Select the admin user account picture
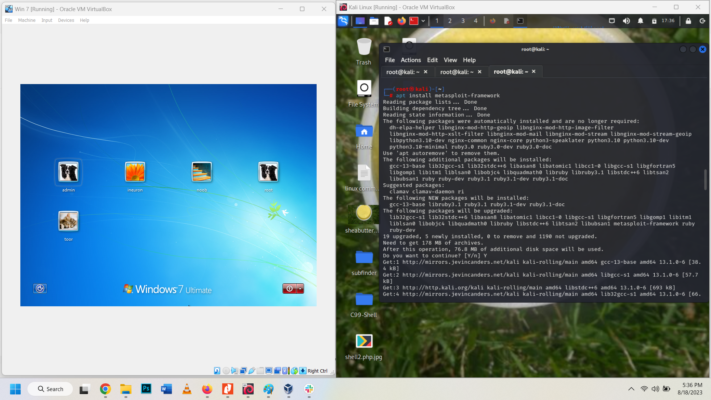 click(x=68, y=172)
